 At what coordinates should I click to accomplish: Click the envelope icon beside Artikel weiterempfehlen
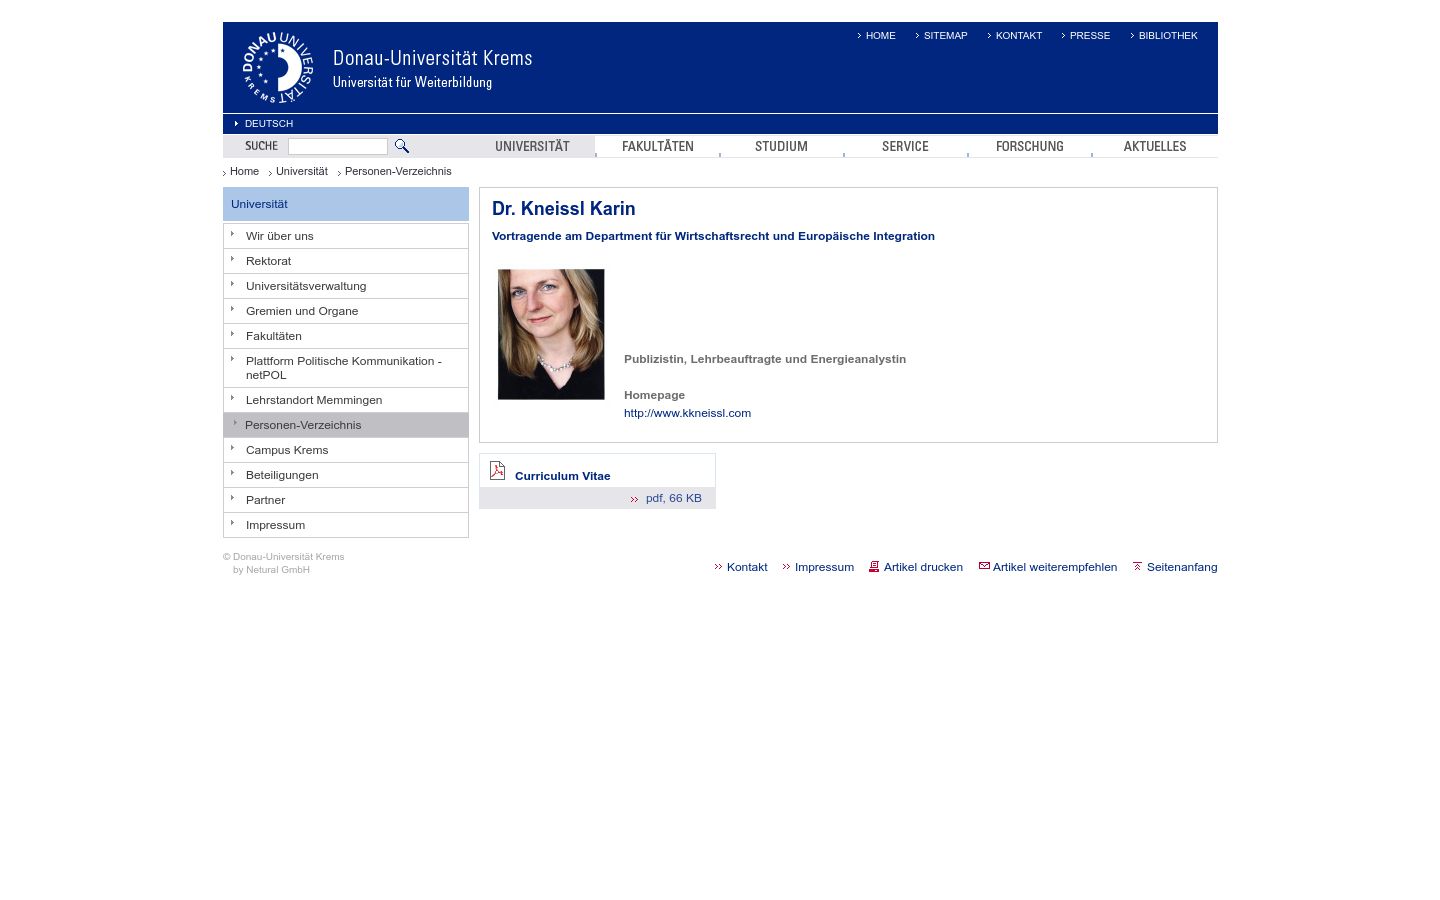[x=984, y=566]
